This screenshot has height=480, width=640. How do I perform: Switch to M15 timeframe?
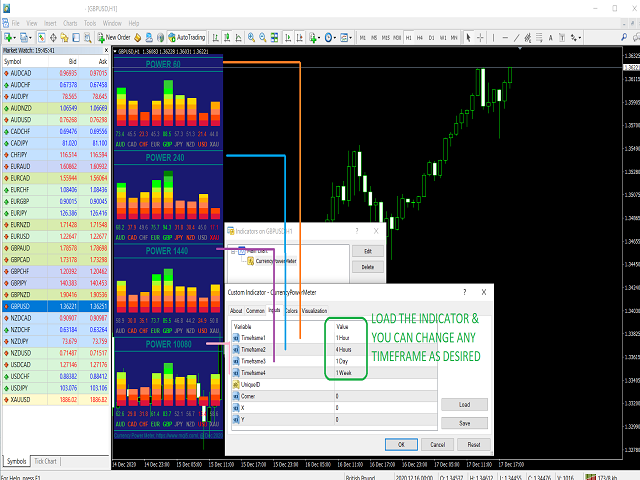click(385, 38)
